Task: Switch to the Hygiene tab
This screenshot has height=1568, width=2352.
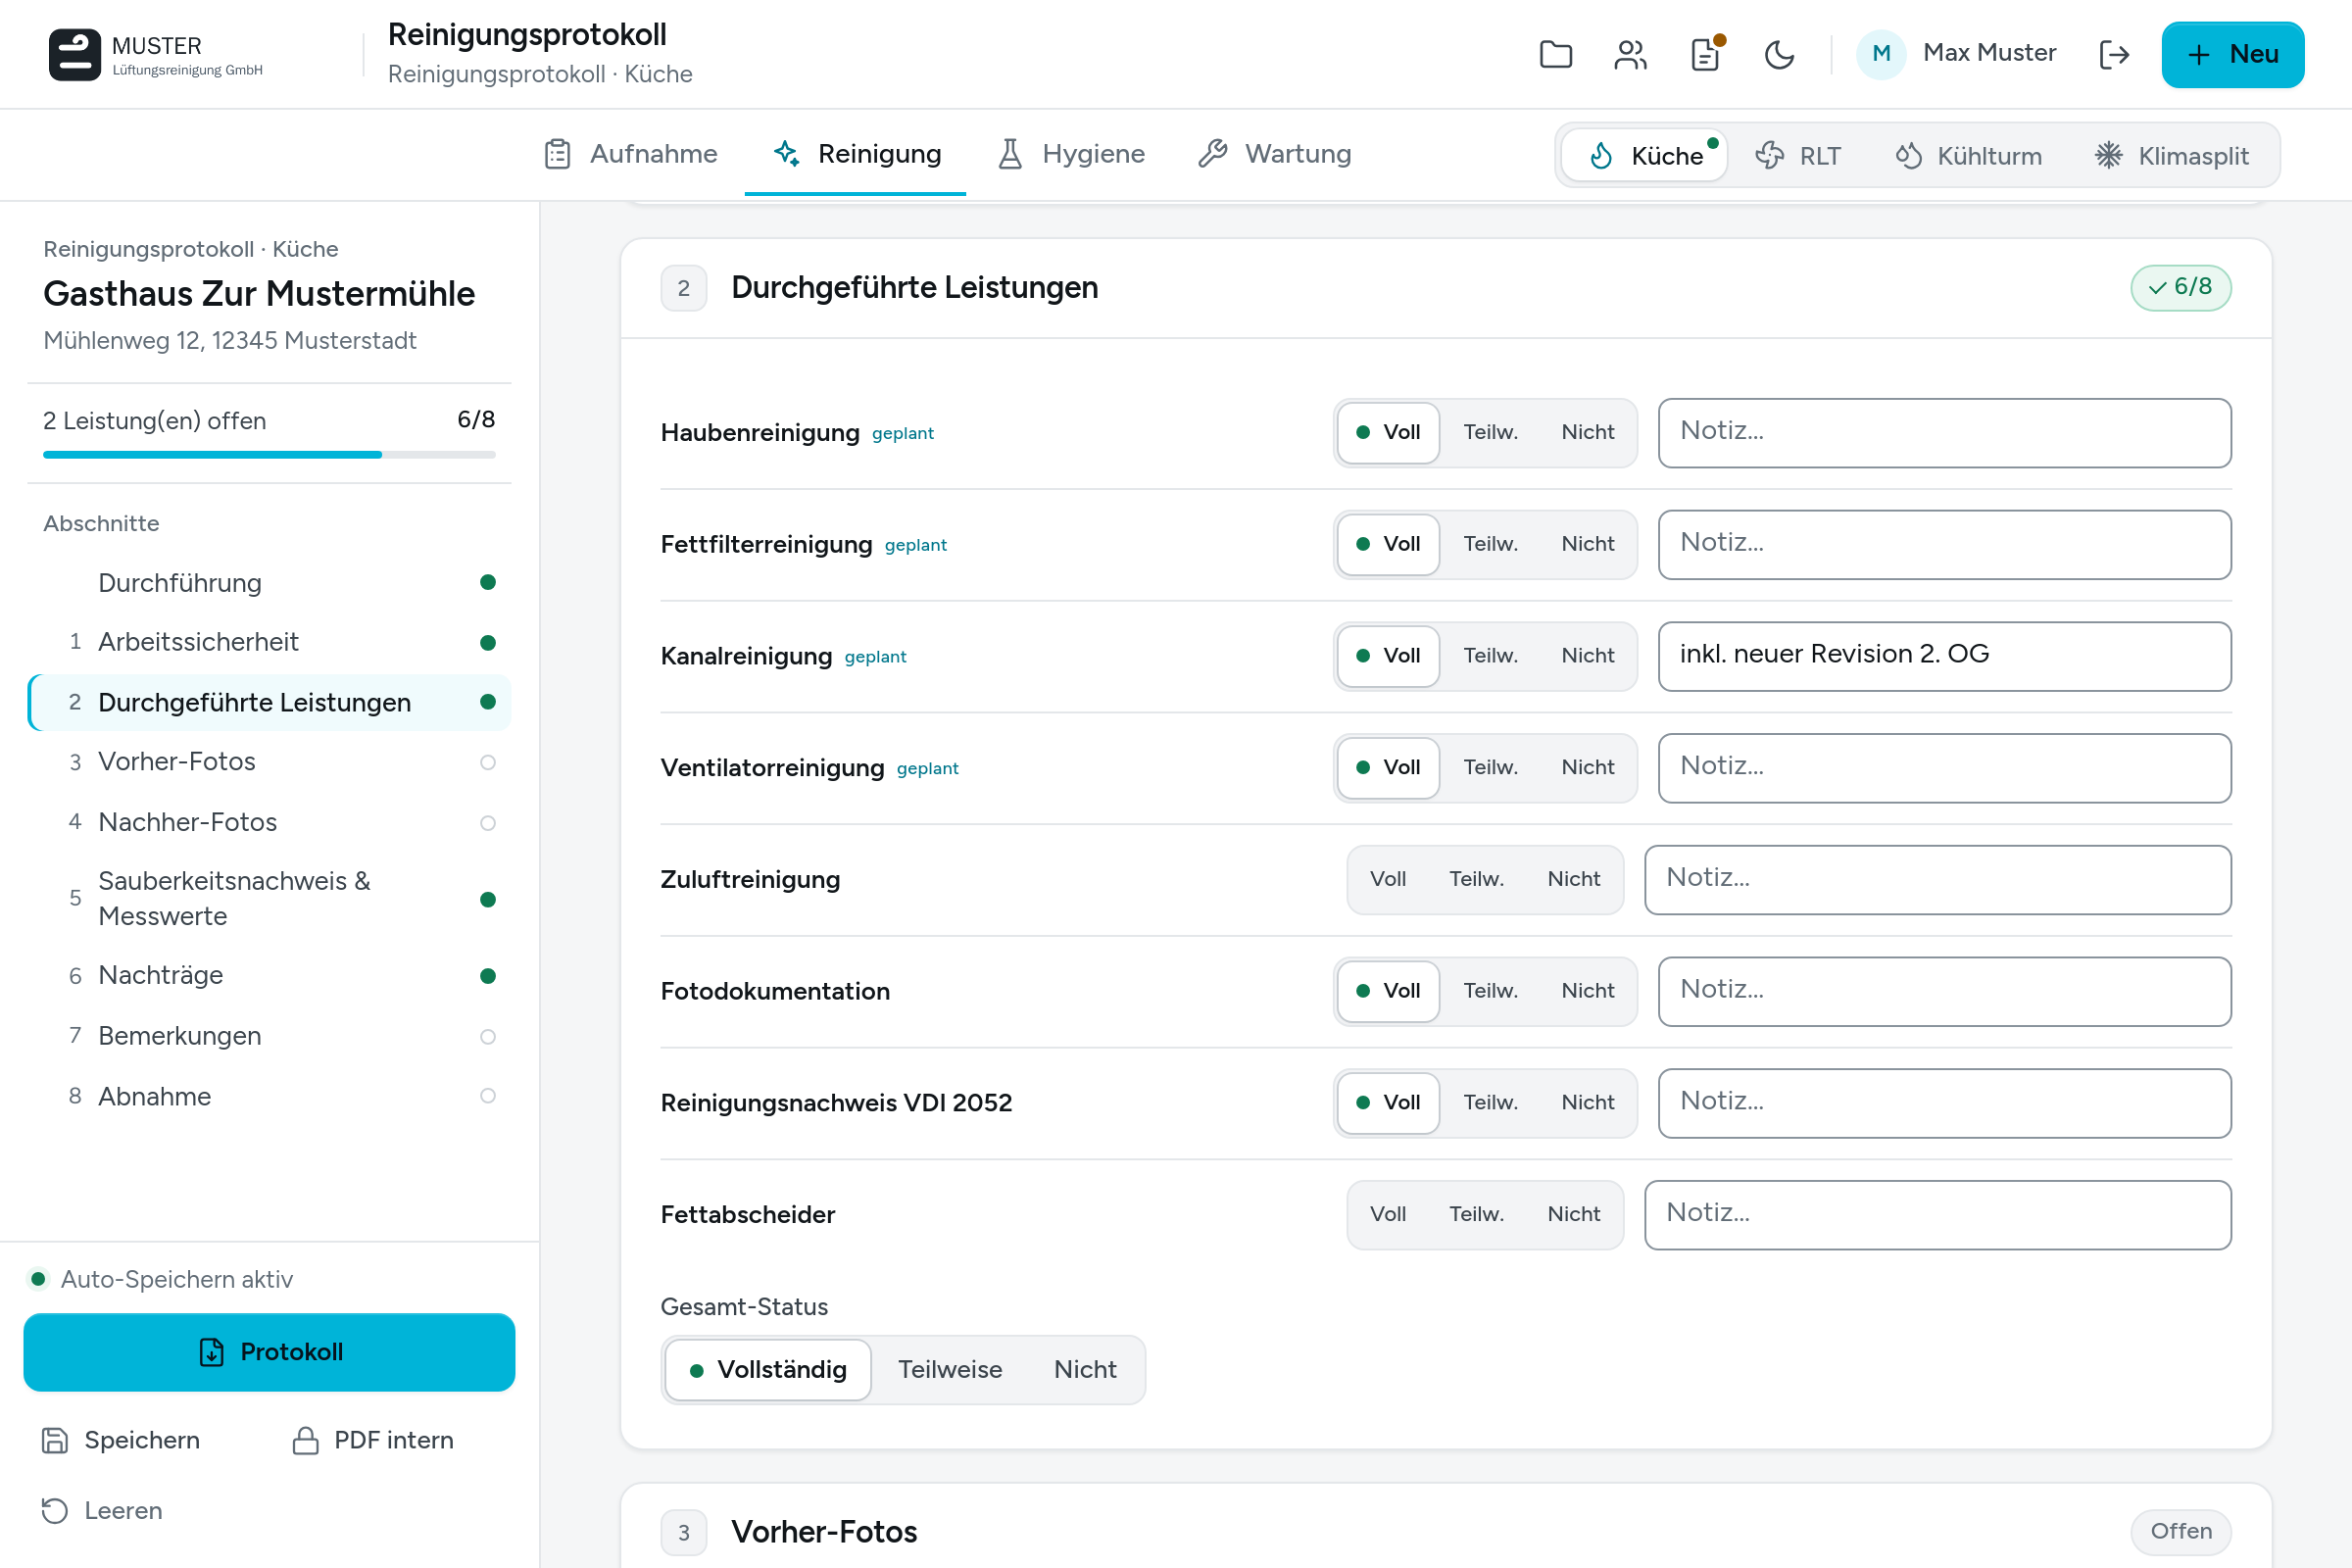Action: [x=1072, y=154]
